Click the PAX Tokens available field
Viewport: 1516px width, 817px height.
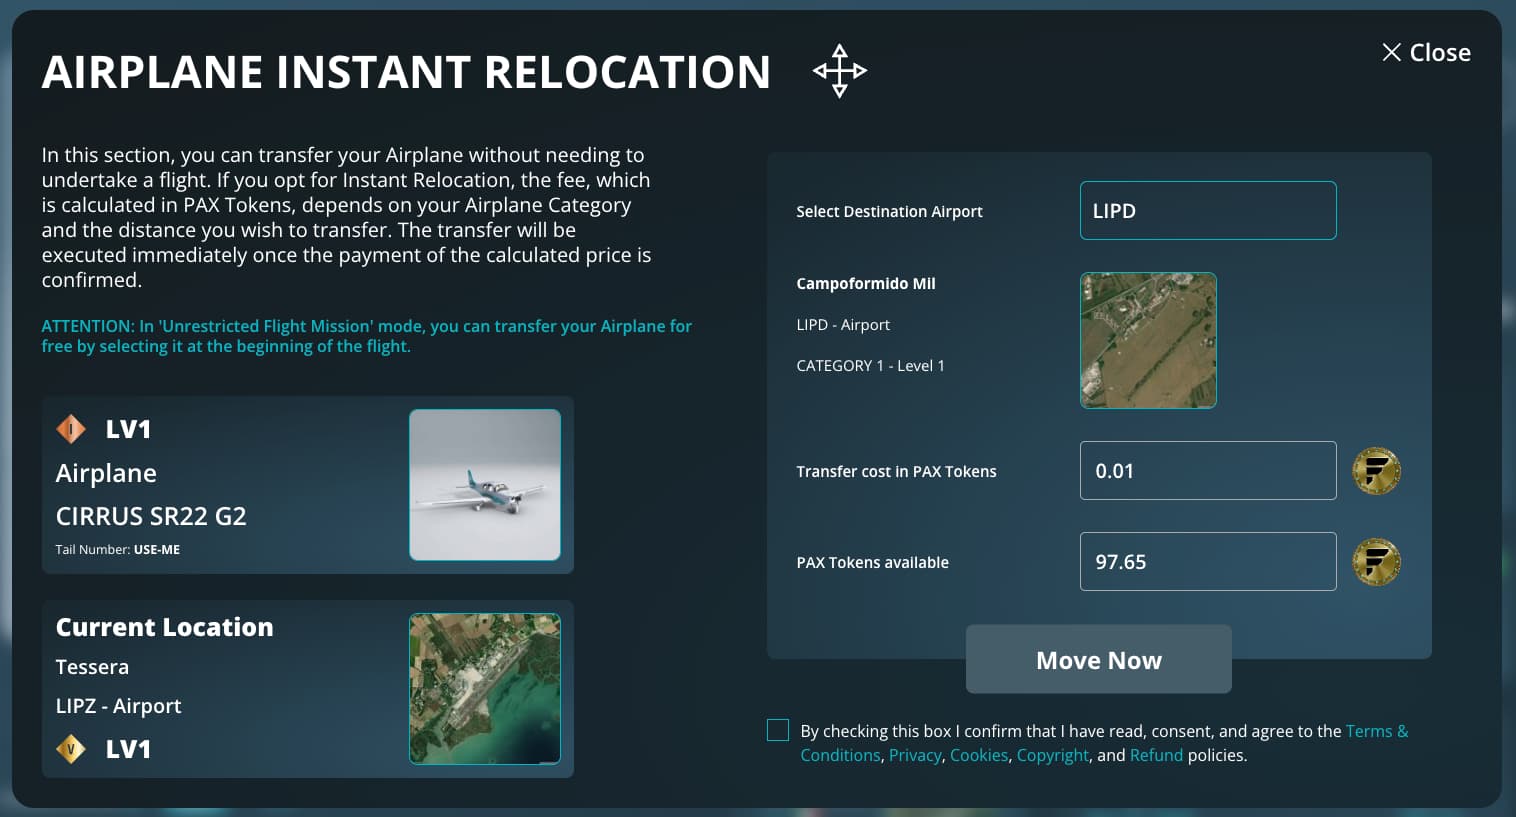(x=1208, y=562)
